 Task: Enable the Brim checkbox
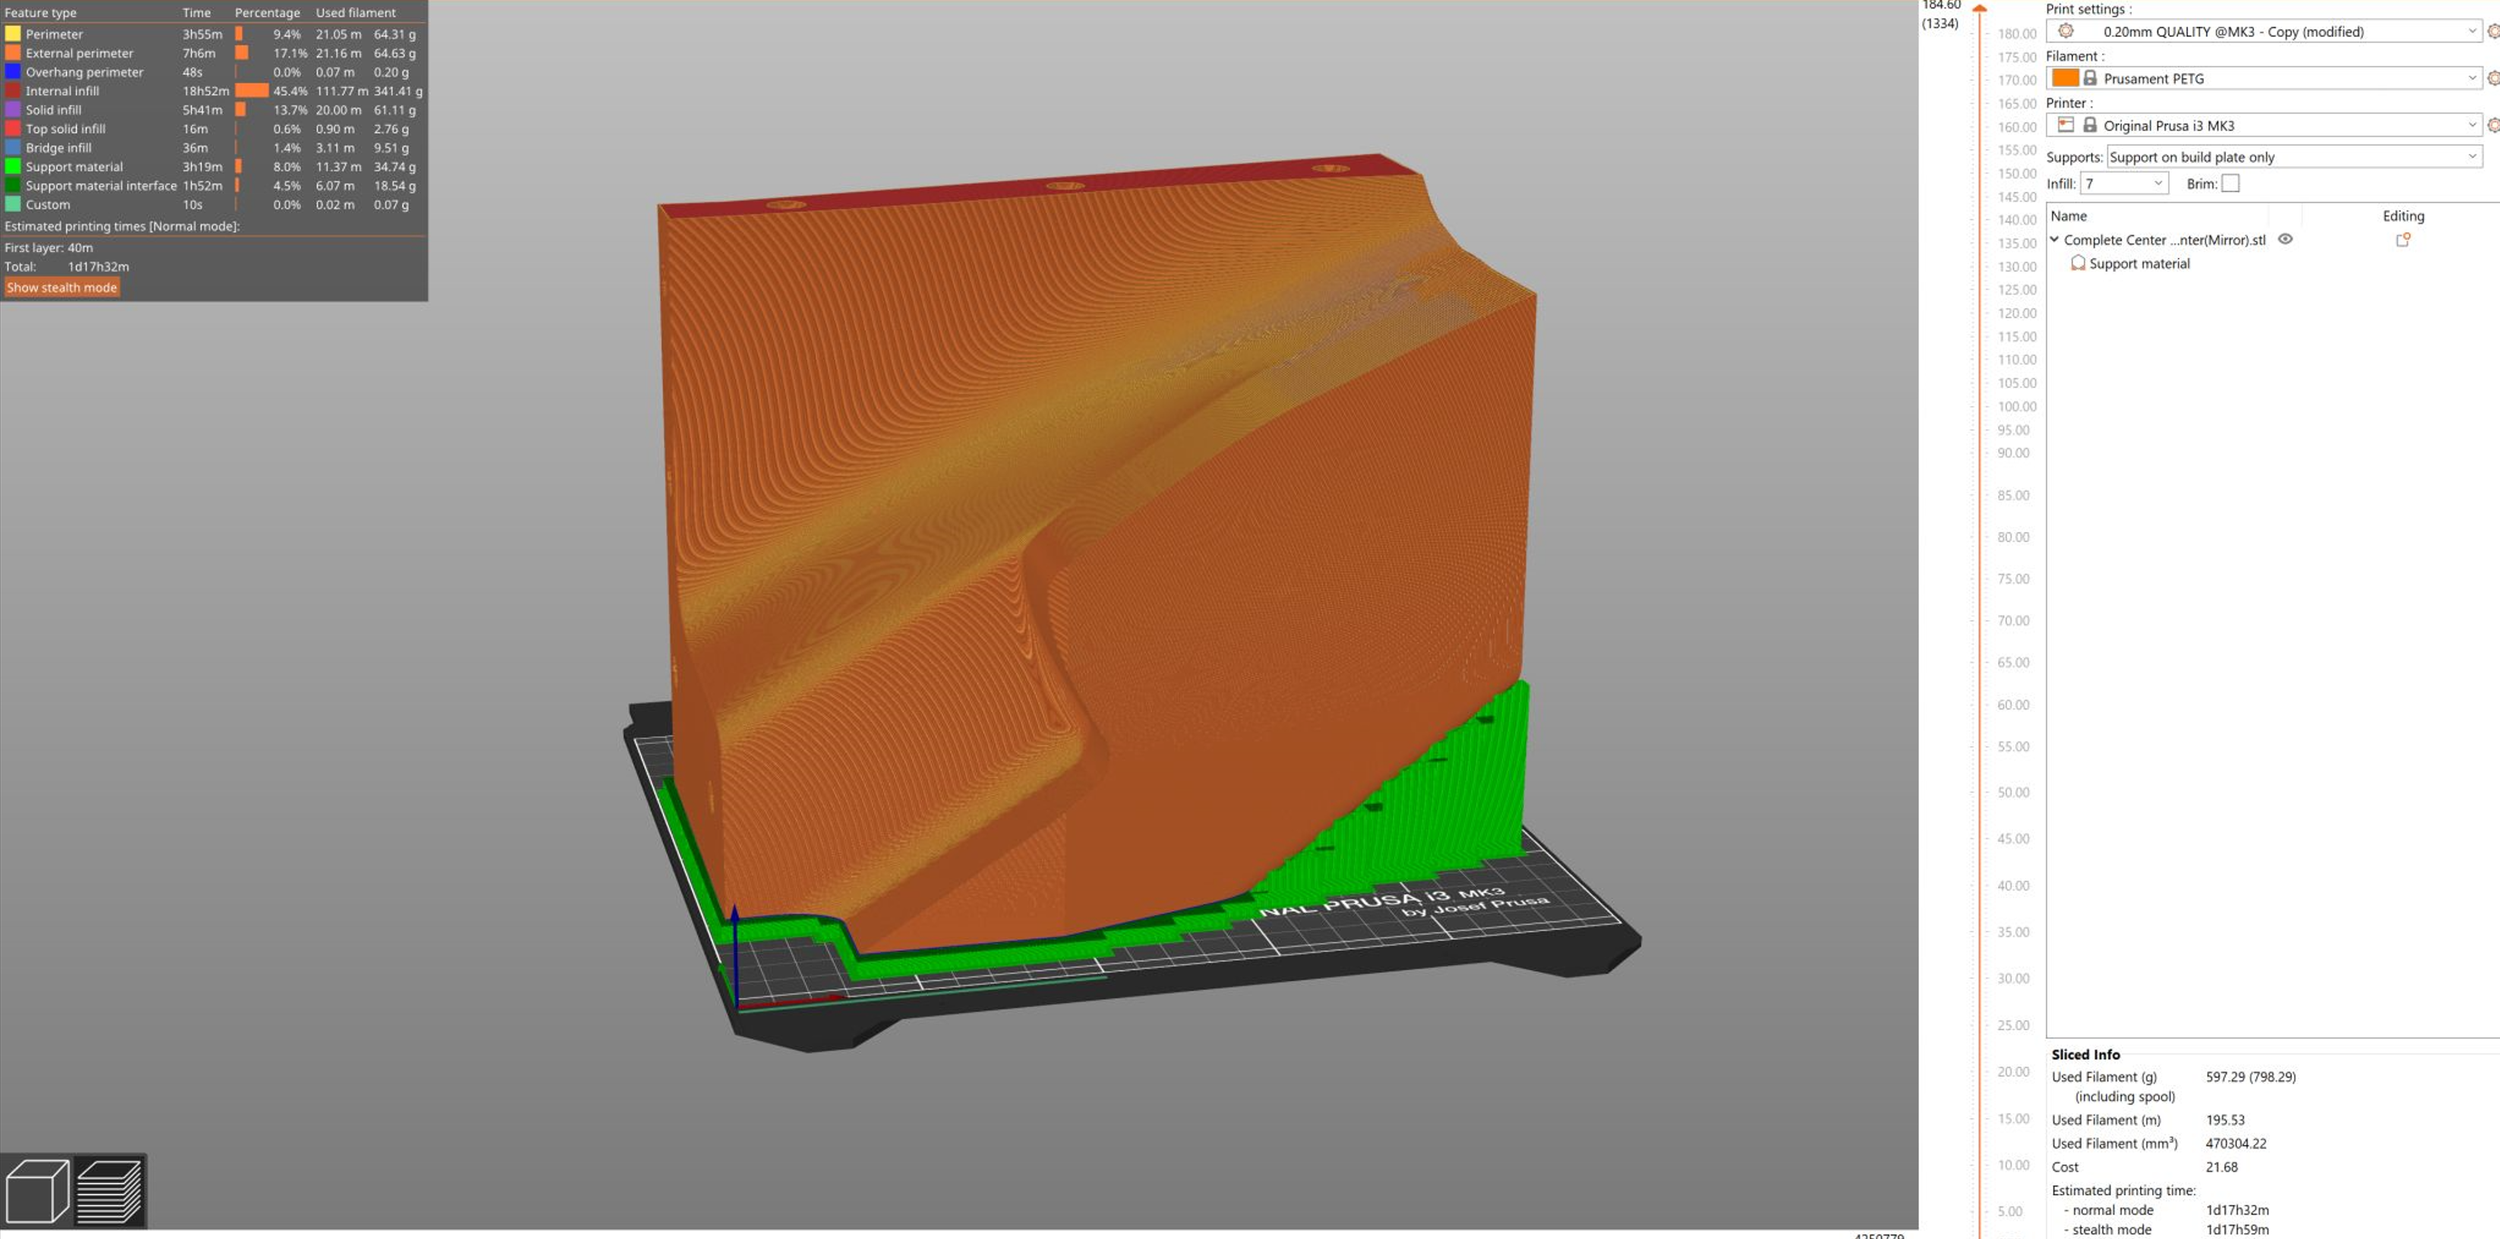(x=2230, y=183)
